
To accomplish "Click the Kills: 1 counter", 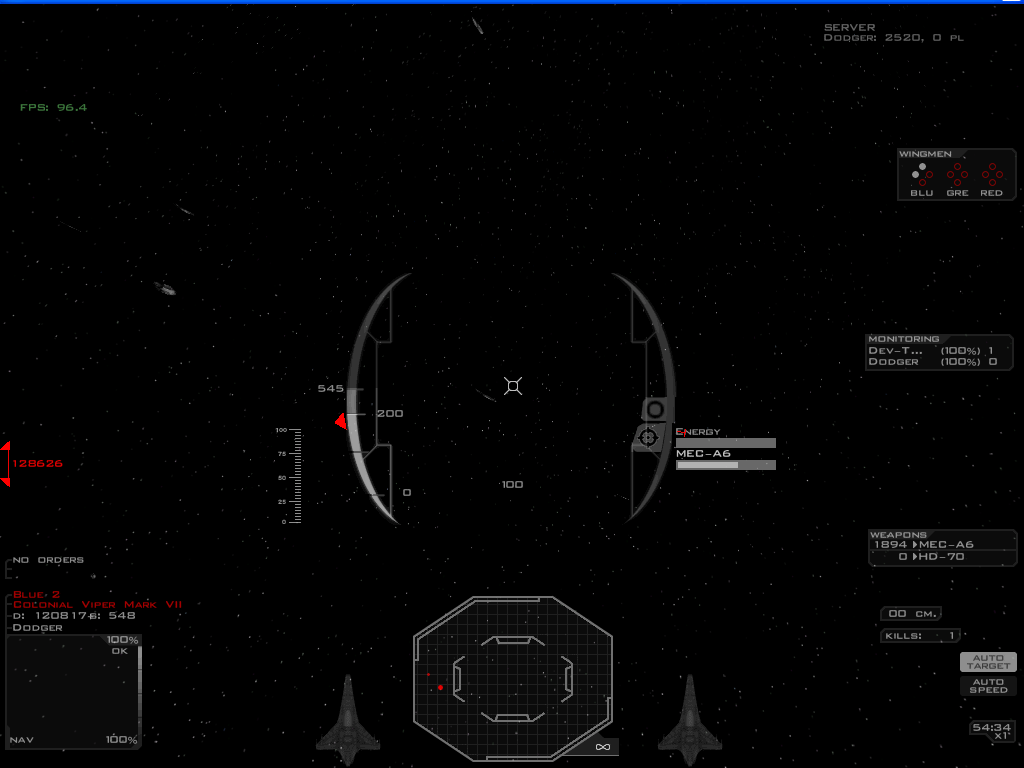I will click(x=920, y=635).
